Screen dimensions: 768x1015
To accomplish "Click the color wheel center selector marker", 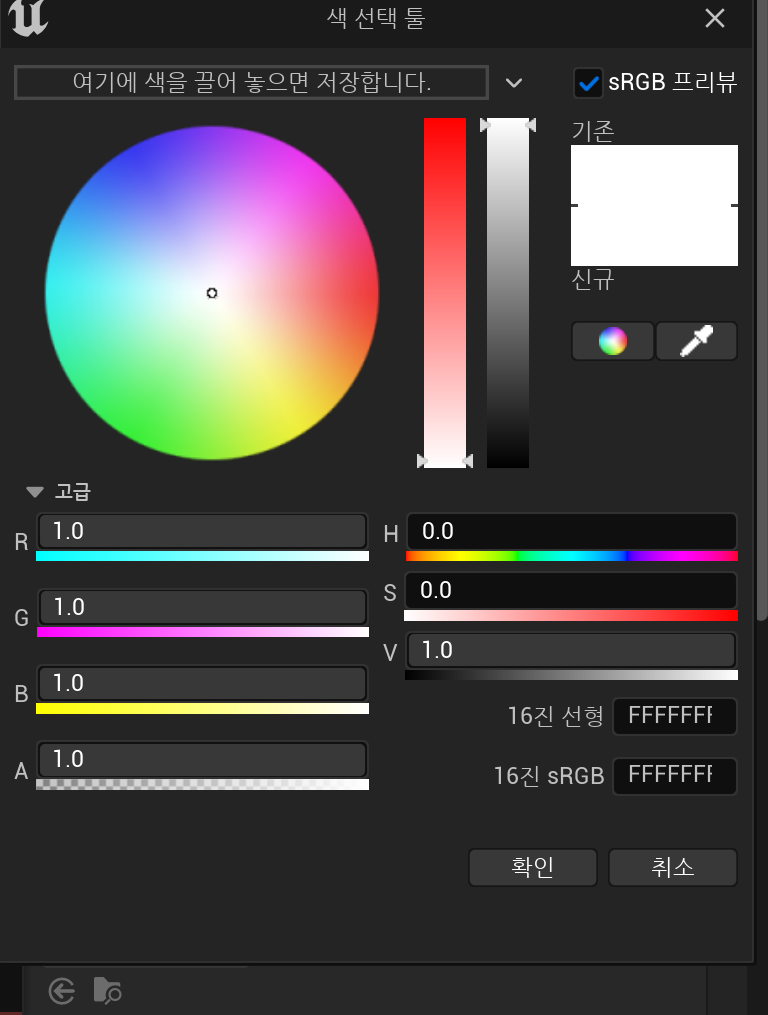I will [x=212, y=293].
